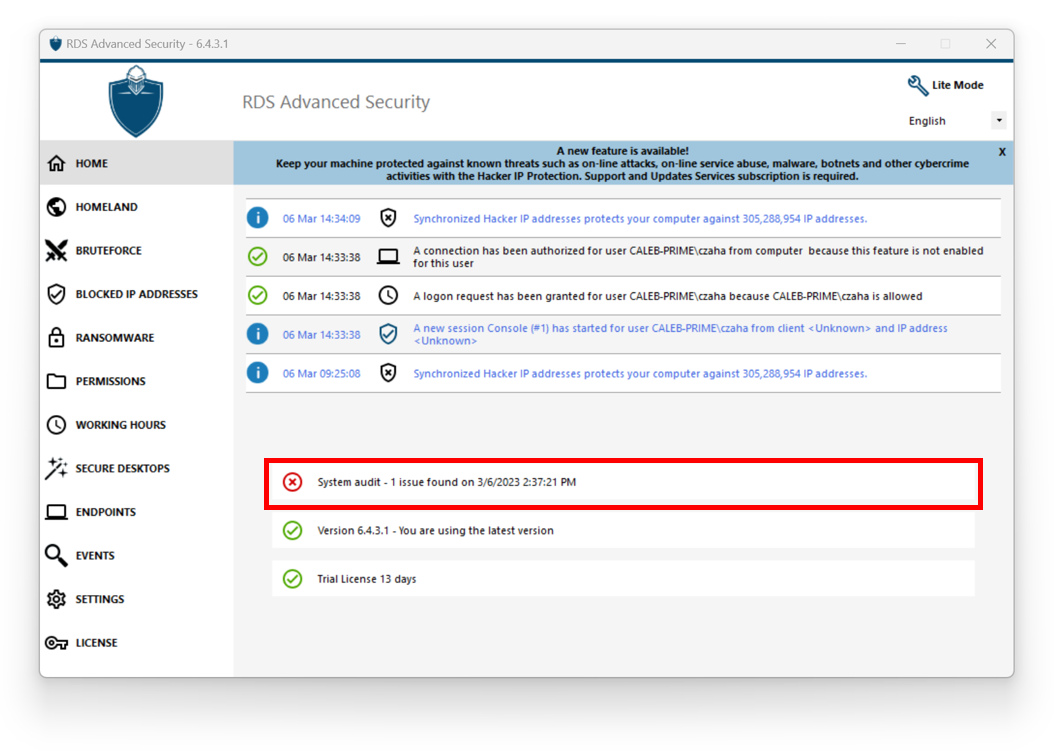This screenshot has width=1054, height=751.
Task: Click info icon for 14:34:09 event
Action: click(257, 218)
